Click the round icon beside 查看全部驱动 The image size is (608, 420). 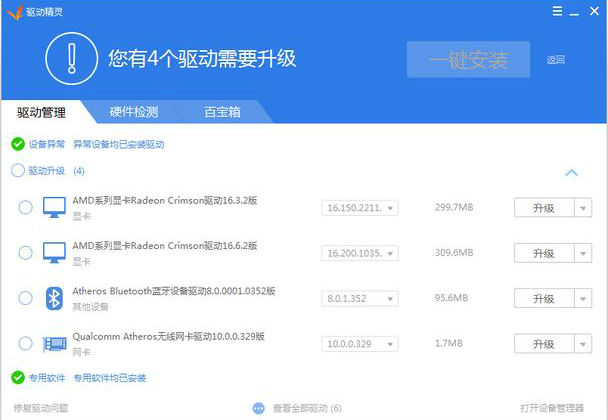click(259, 408)
